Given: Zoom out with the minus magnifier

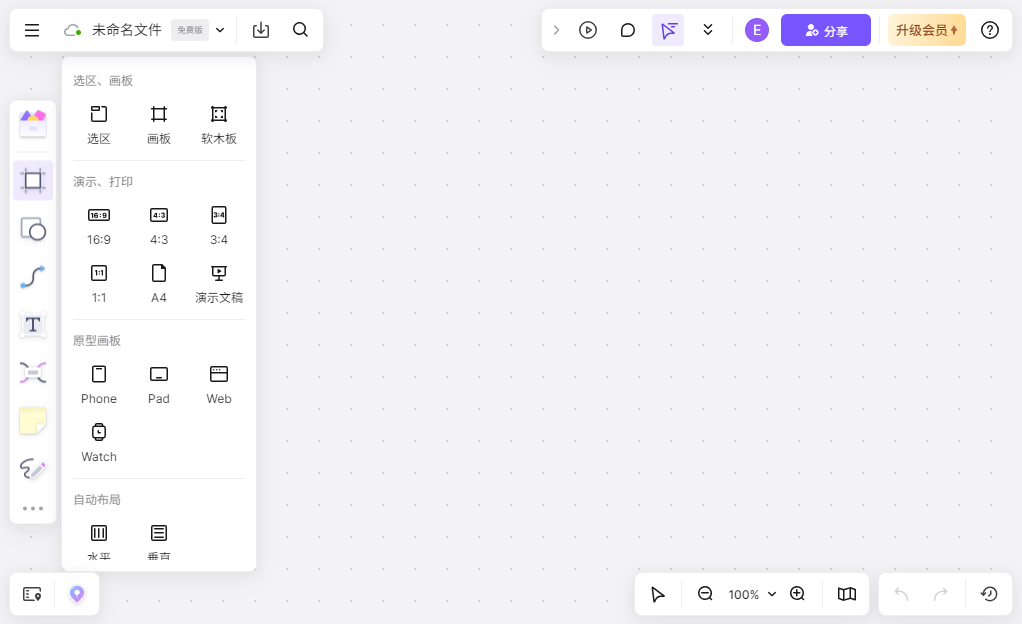Looking at the screenshot, I should tap(705, 594).
